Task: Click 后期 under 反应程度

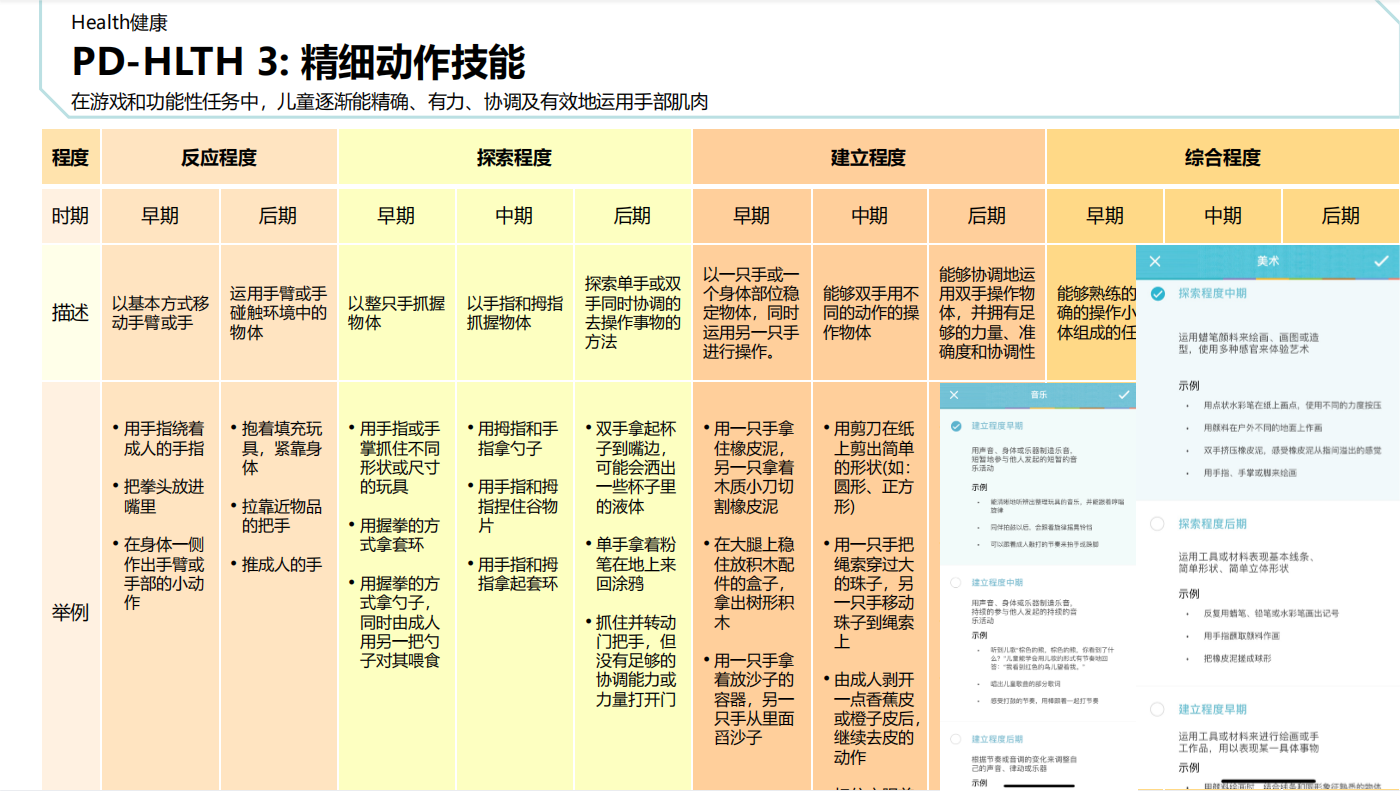Action: click(278, 216)
